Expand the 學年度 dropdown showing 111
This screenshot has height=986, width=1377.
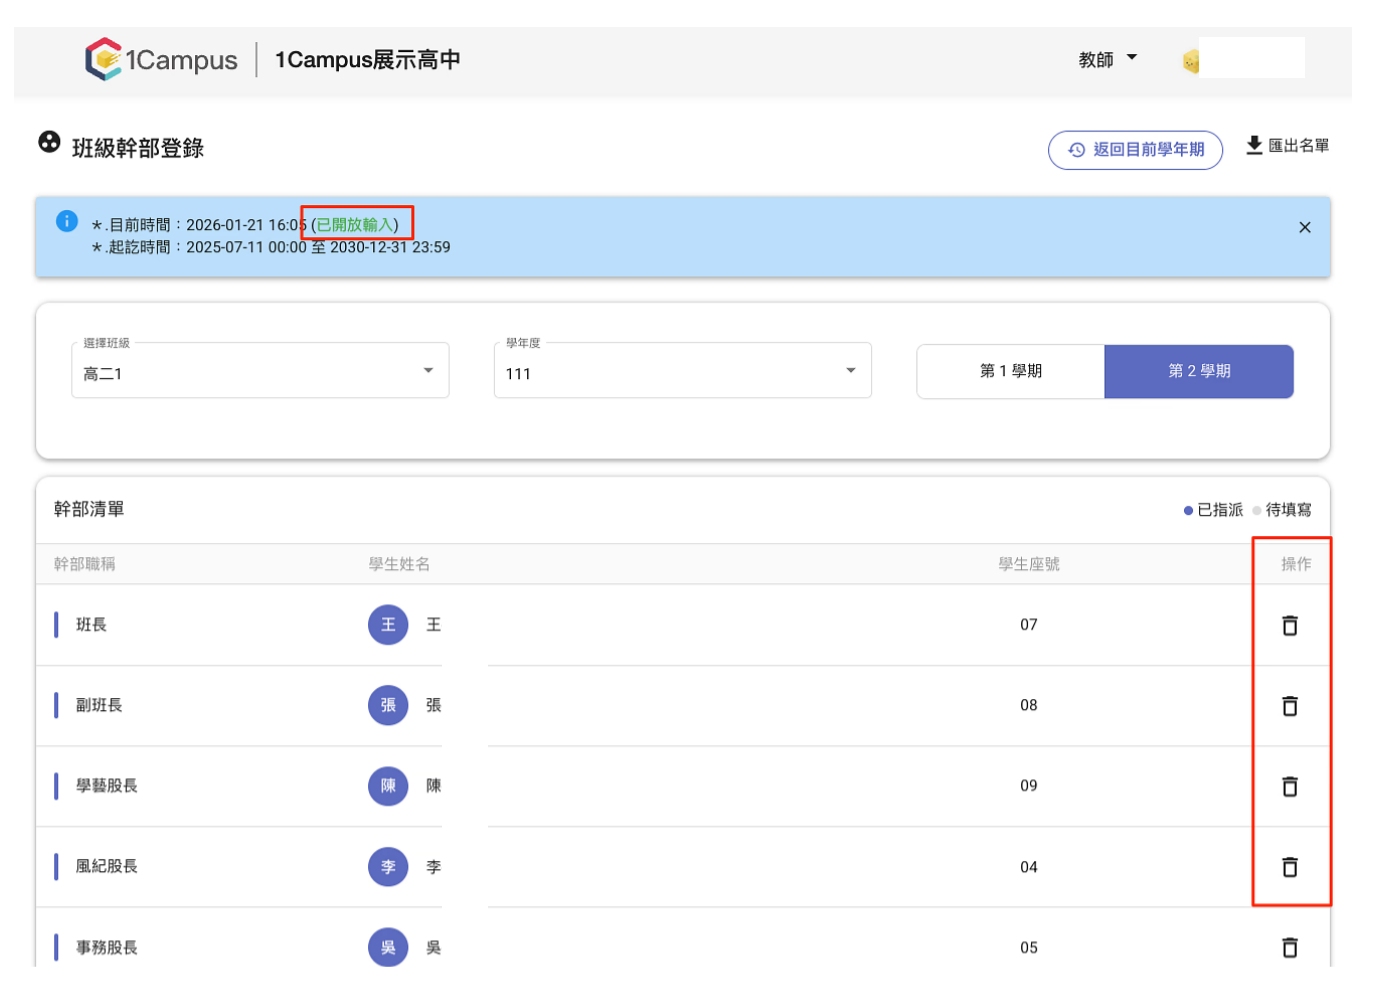pos(683,371)
